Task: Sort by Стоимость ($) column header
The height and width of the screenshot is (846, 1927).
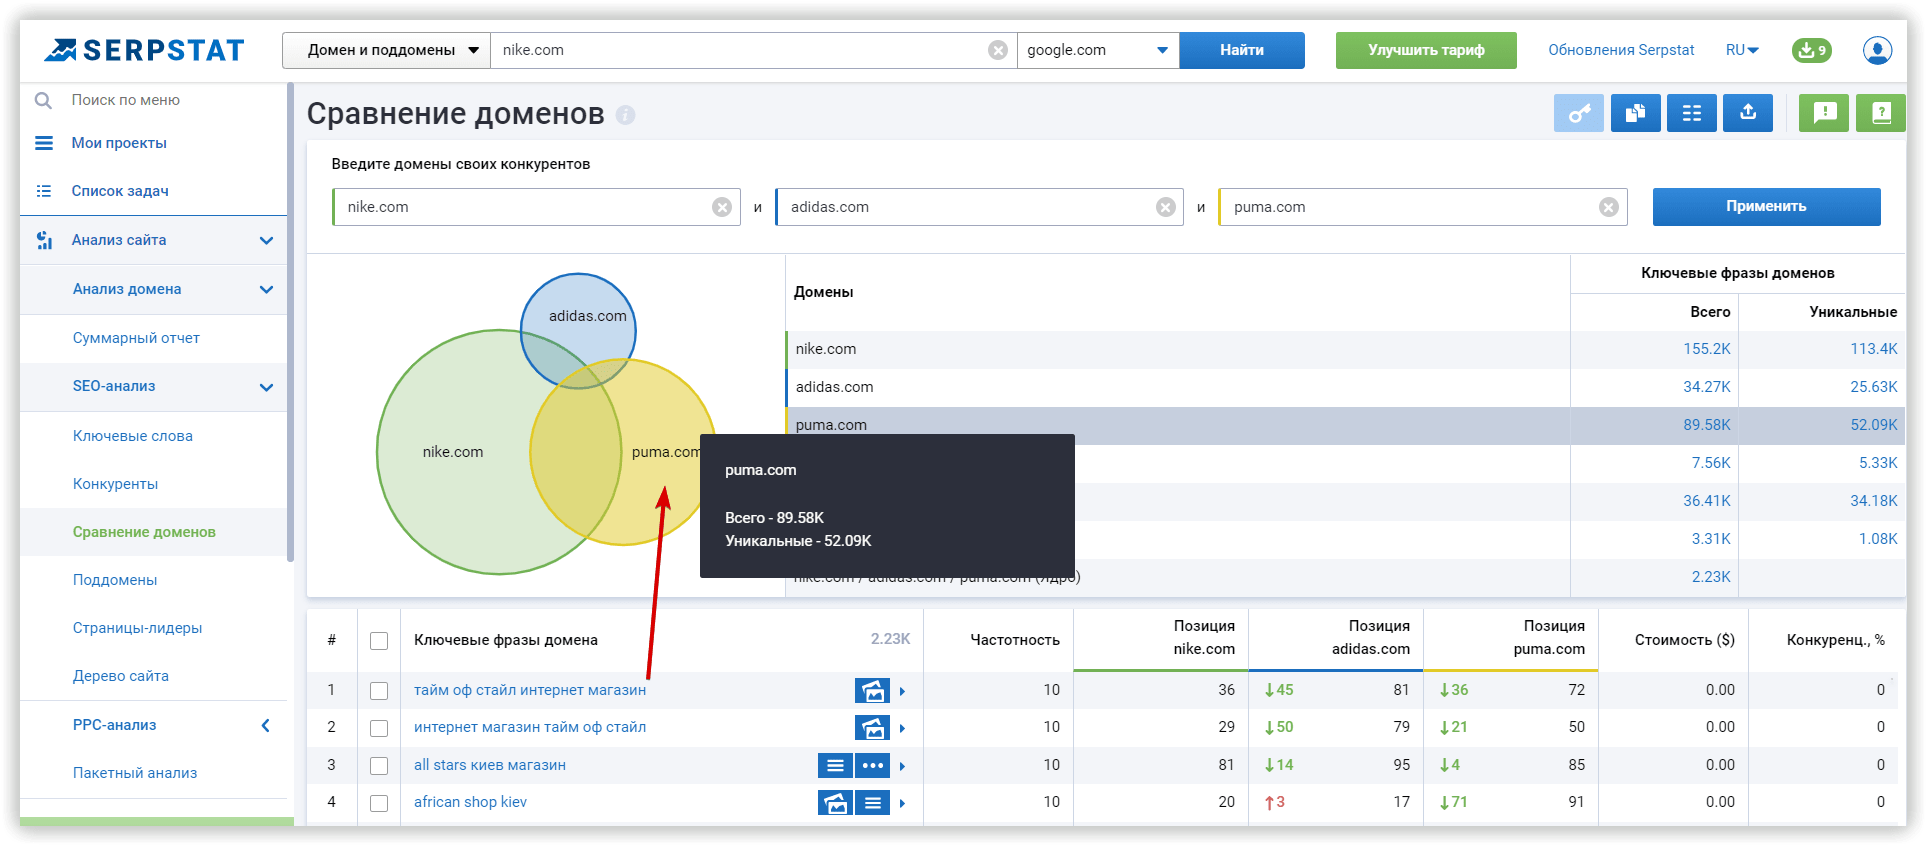Action: (1684, 640)
